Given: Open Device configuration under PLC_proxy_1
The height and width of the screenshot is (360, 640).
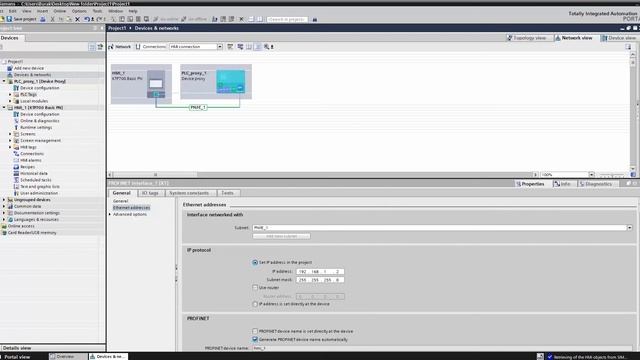Looking at the screenshot, I should (x=40, y=88).
